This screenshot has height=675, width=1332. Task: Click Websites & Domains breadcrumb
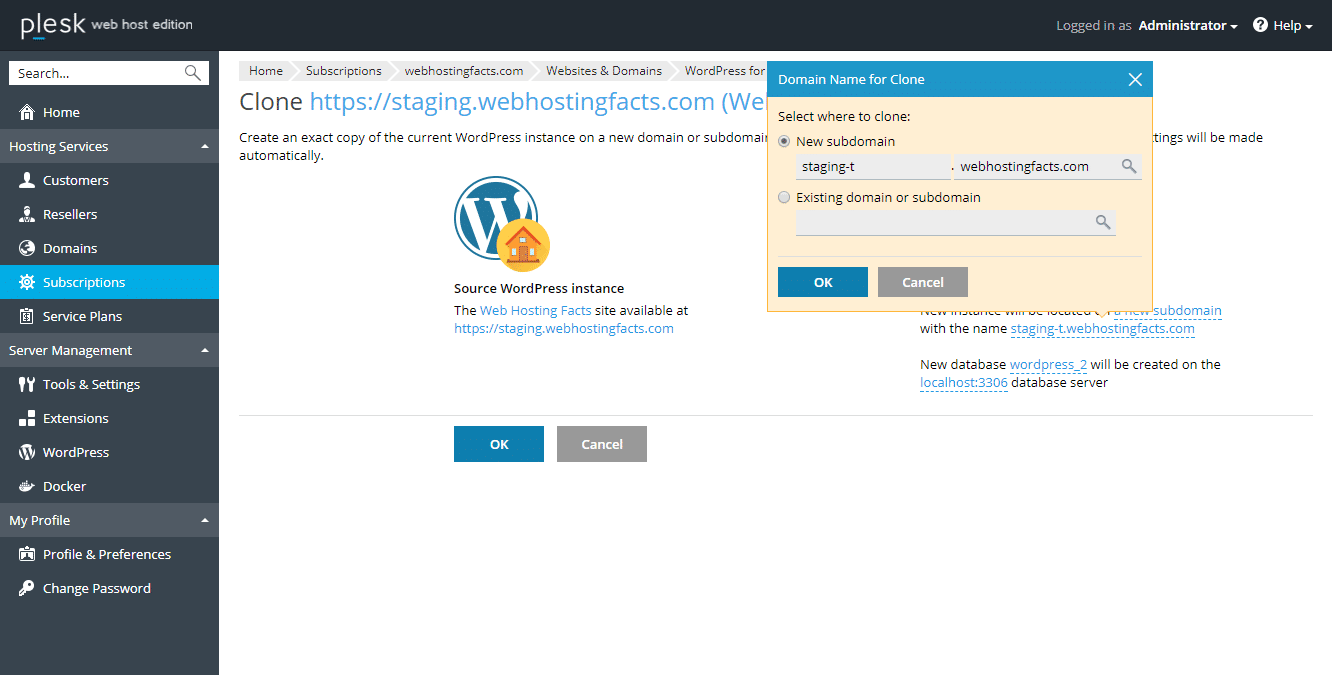[603, 71]
